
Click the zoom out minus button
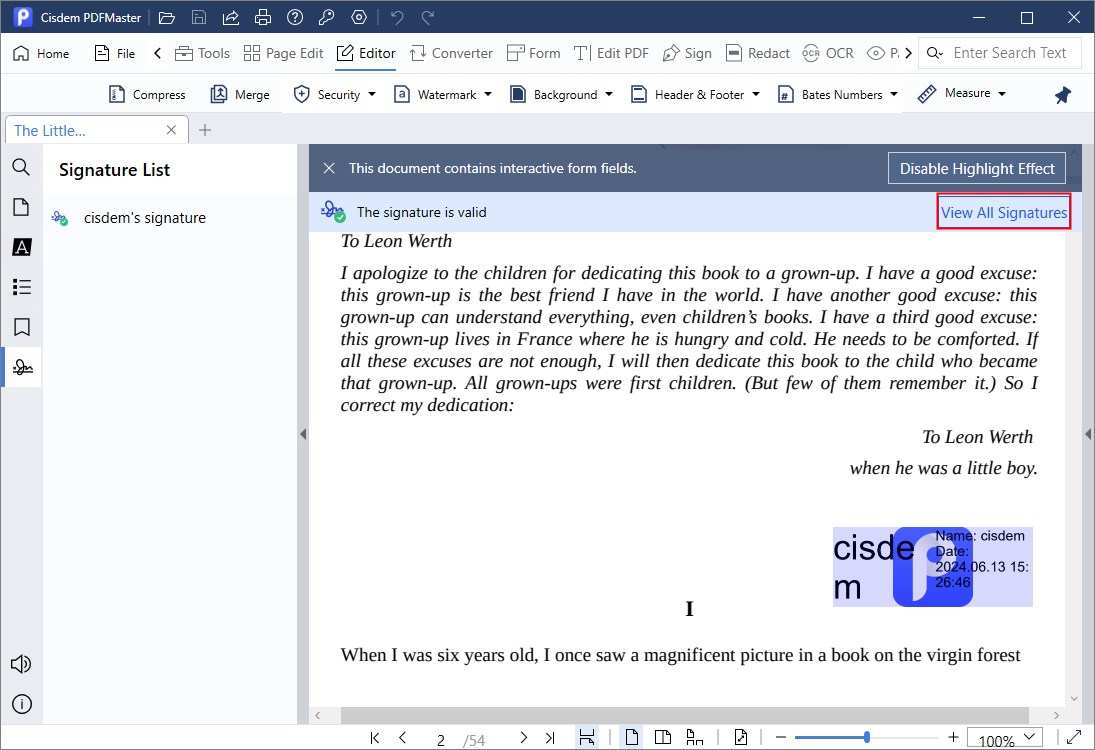[x=781, y=737]
